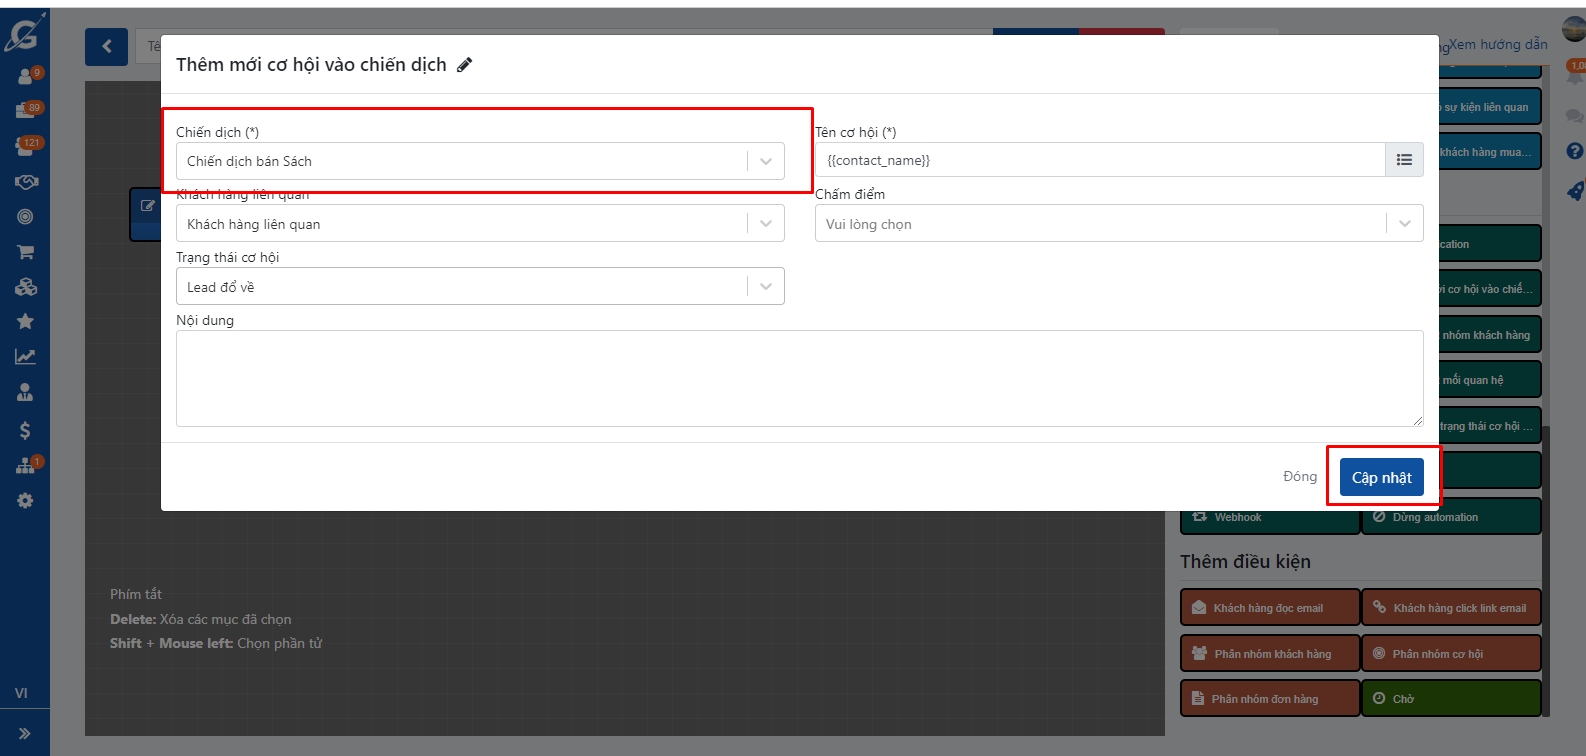Image resolution: width=1586 pixels, height=756 pixels.
Task: Click the pencil icon beside the dialog title
Action: point(464,65)
